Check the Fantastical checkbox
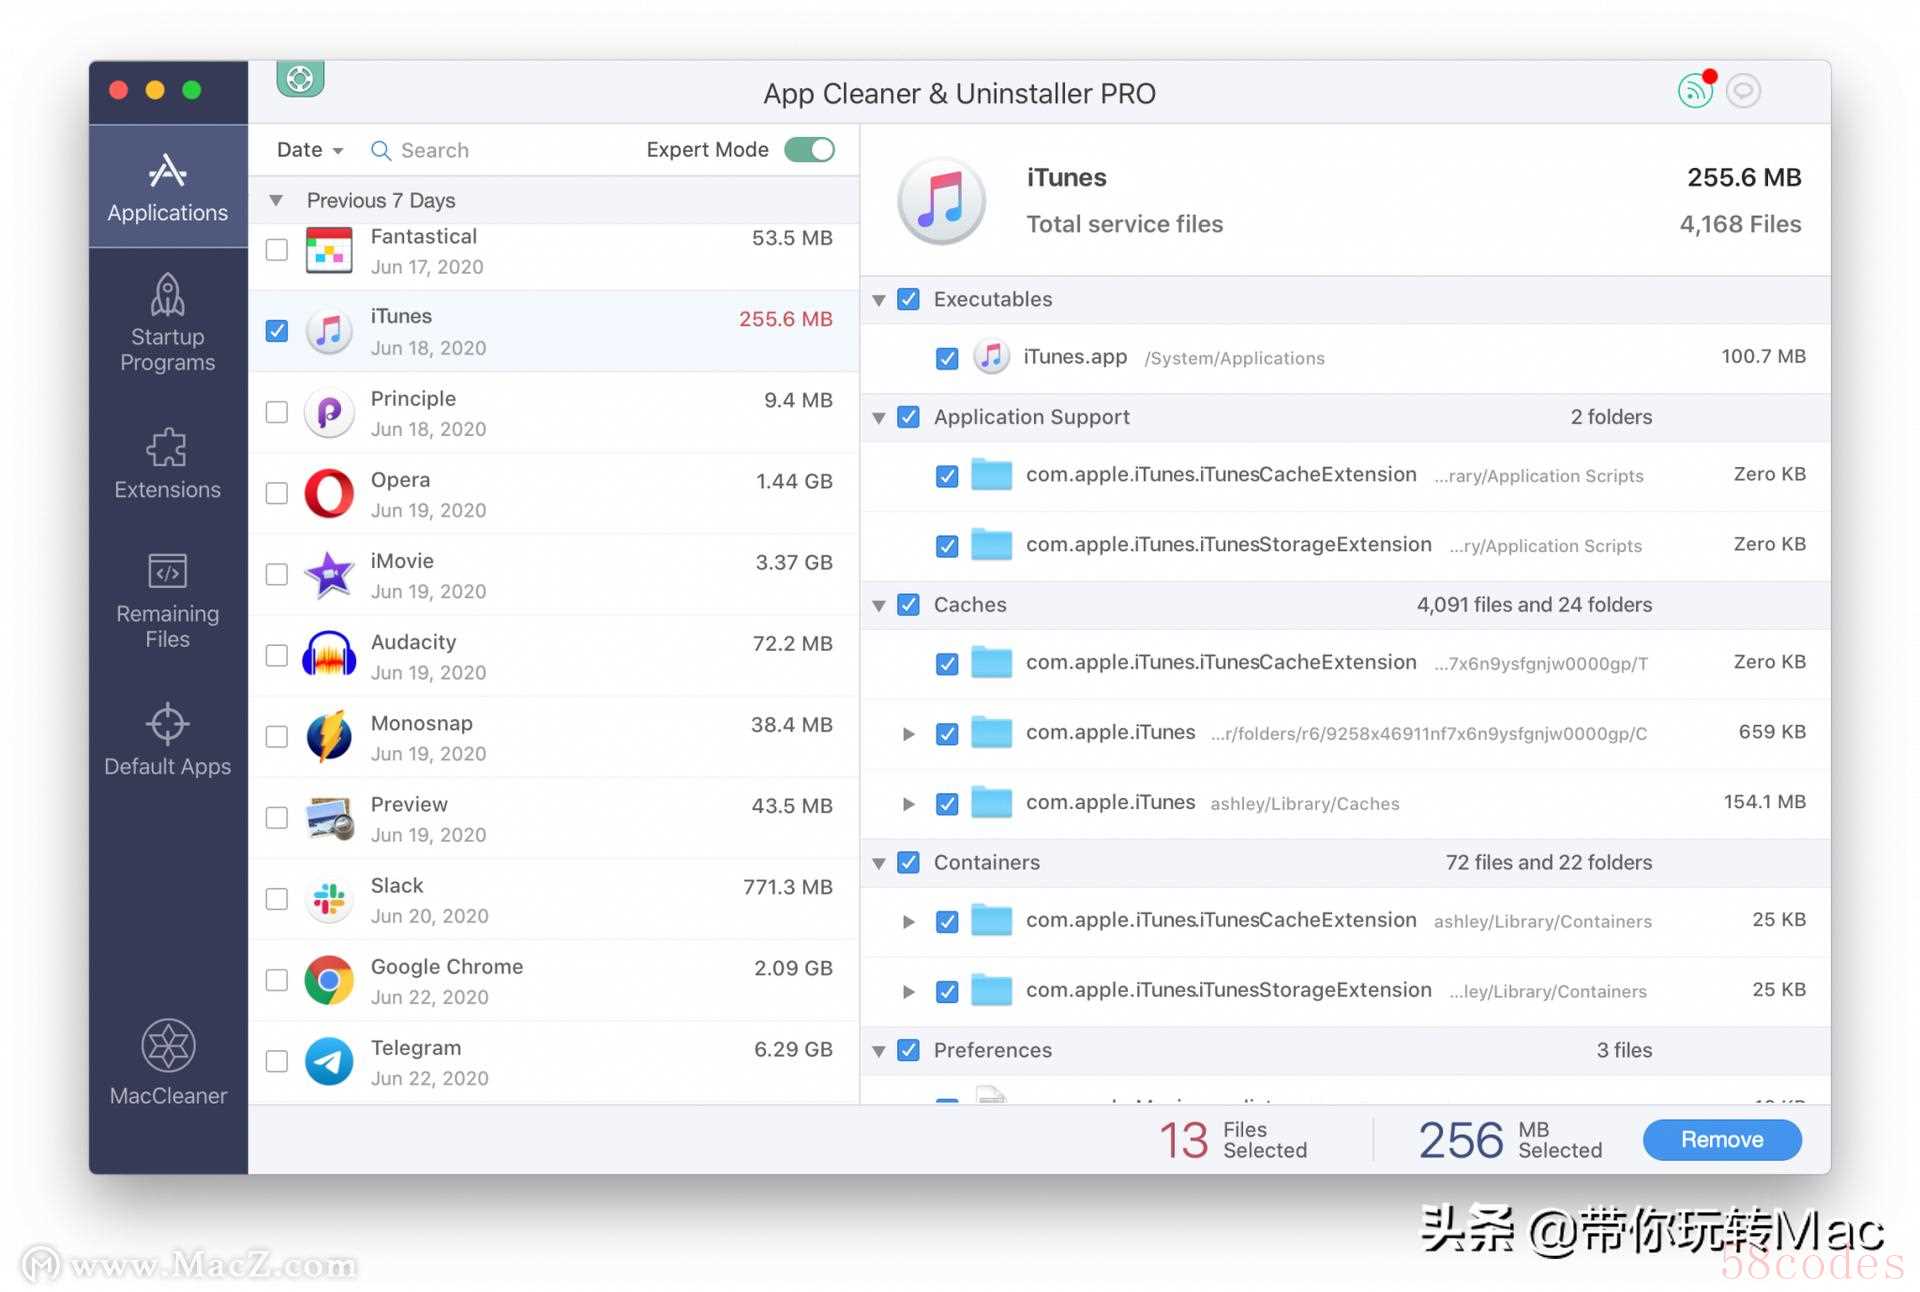 click(277, 250)
